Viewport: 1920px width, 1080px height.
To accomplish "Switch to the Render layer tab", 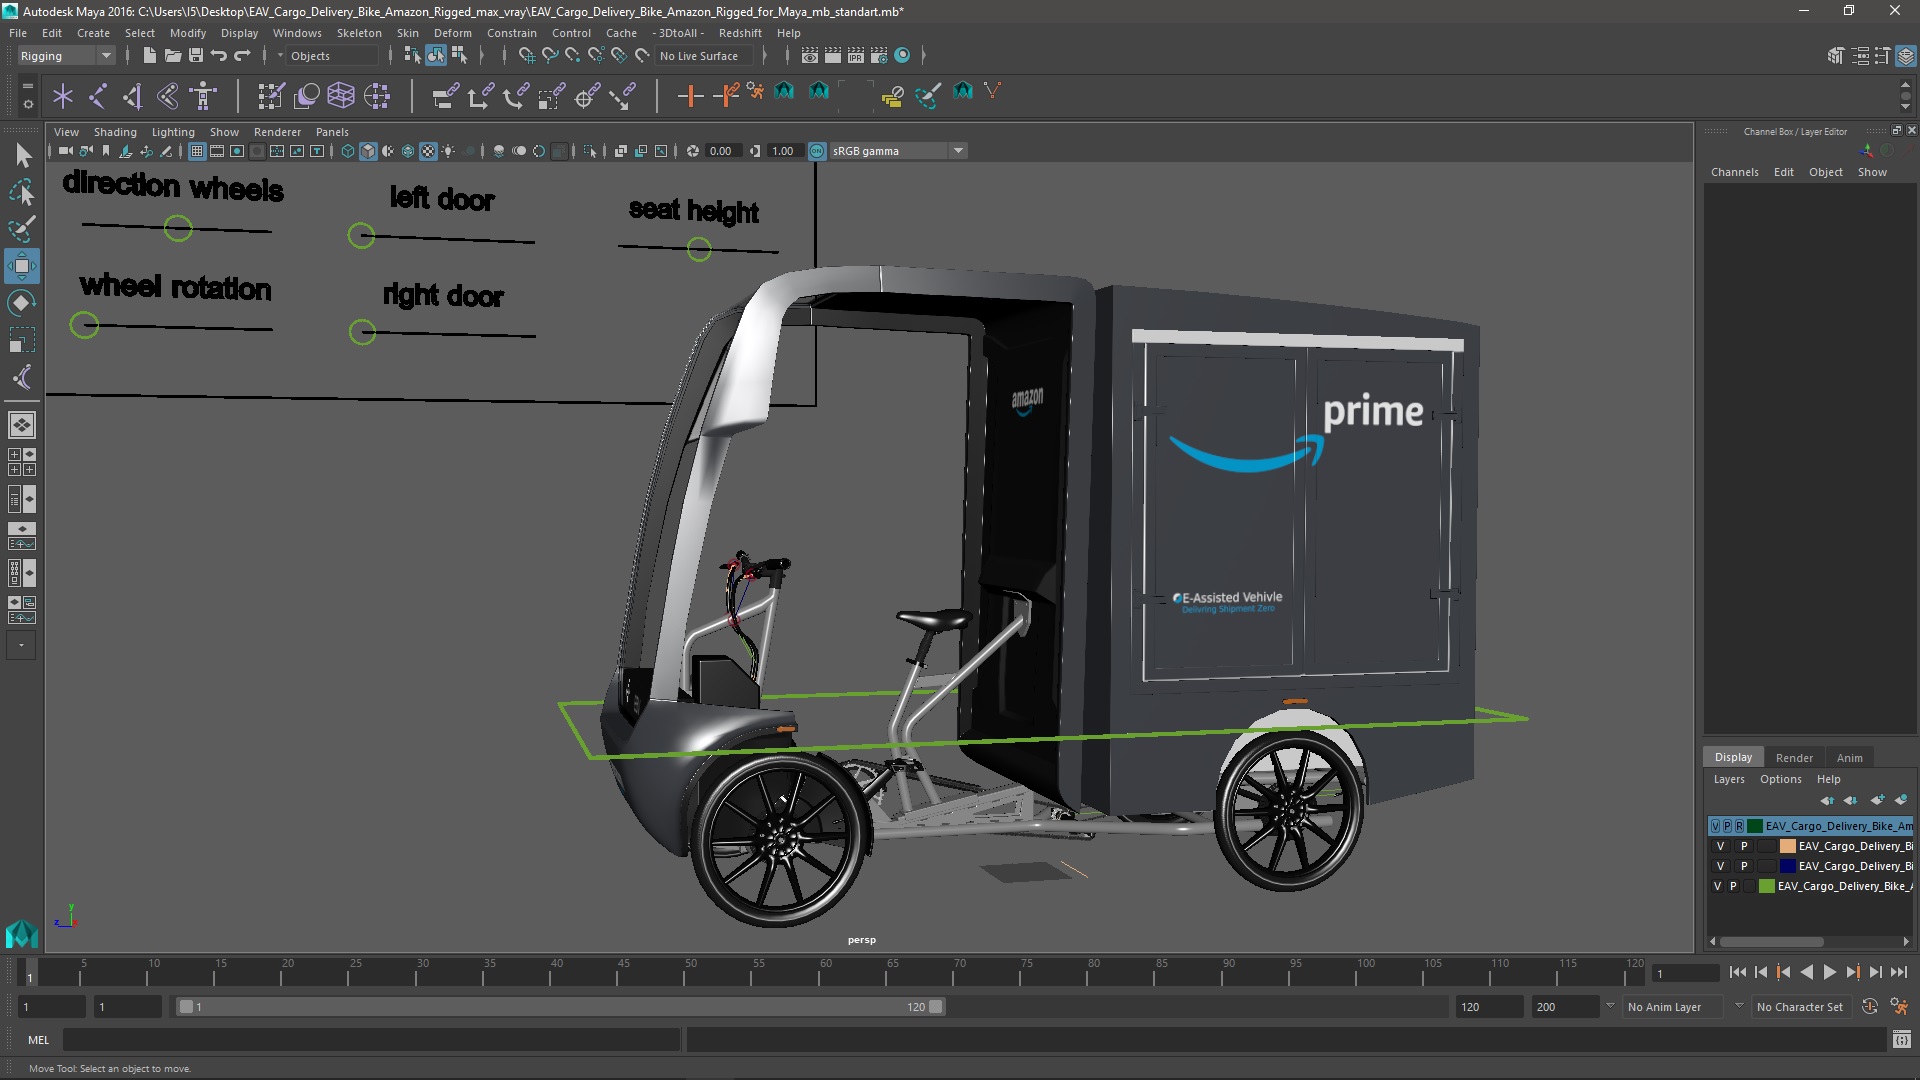I will click(x=1793, y=758).
